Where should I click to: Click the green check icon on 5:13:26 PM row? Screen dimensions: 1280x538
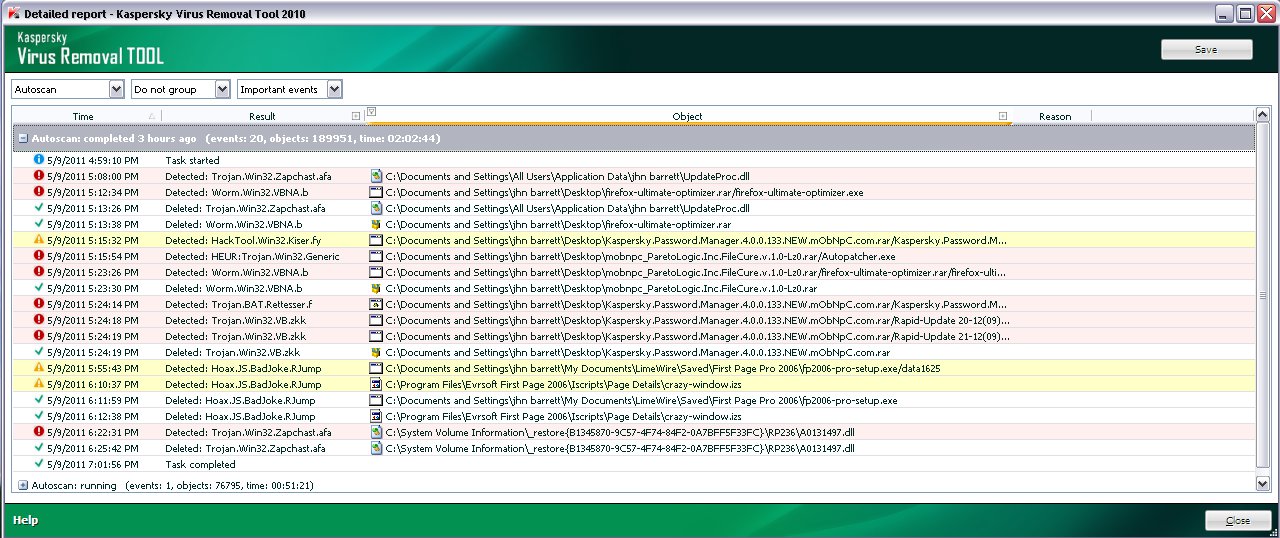[39, 208]
